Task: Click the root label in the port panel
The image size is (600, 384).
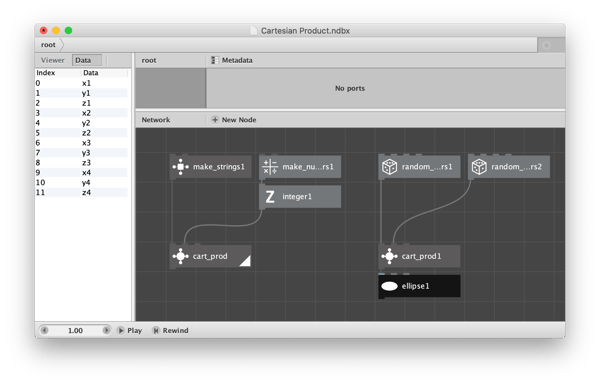Action: click(x=149, y=60)
